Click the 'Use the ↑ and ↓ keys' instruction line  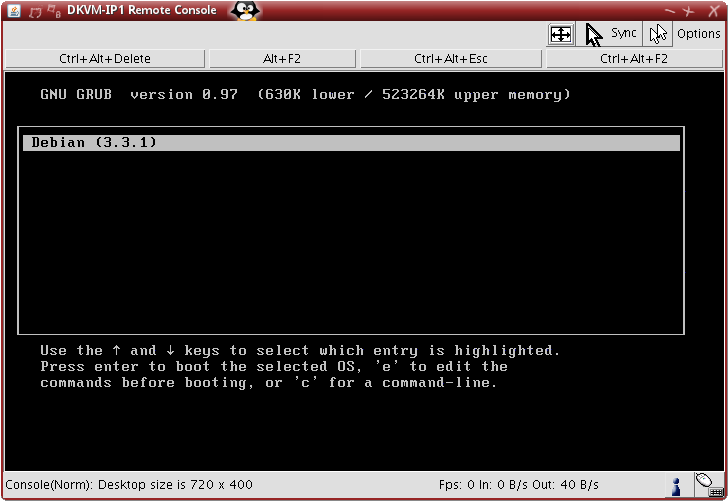[300, 351]
